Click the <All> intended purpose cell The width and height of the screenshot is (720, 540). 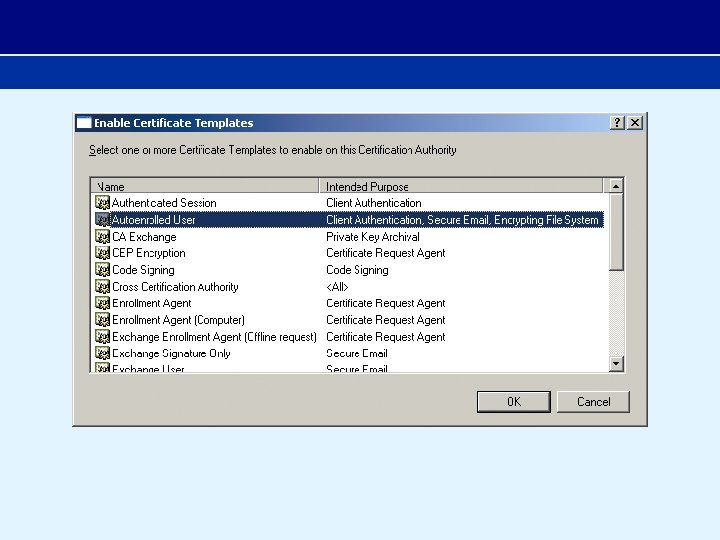point(337,287)
